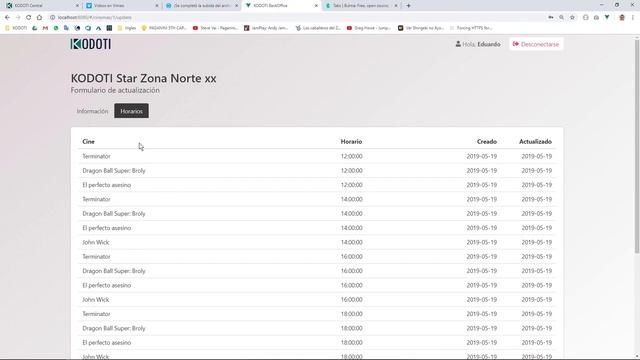
Task: Click the browser forward arrow
Action: click(x=18, y=18)
